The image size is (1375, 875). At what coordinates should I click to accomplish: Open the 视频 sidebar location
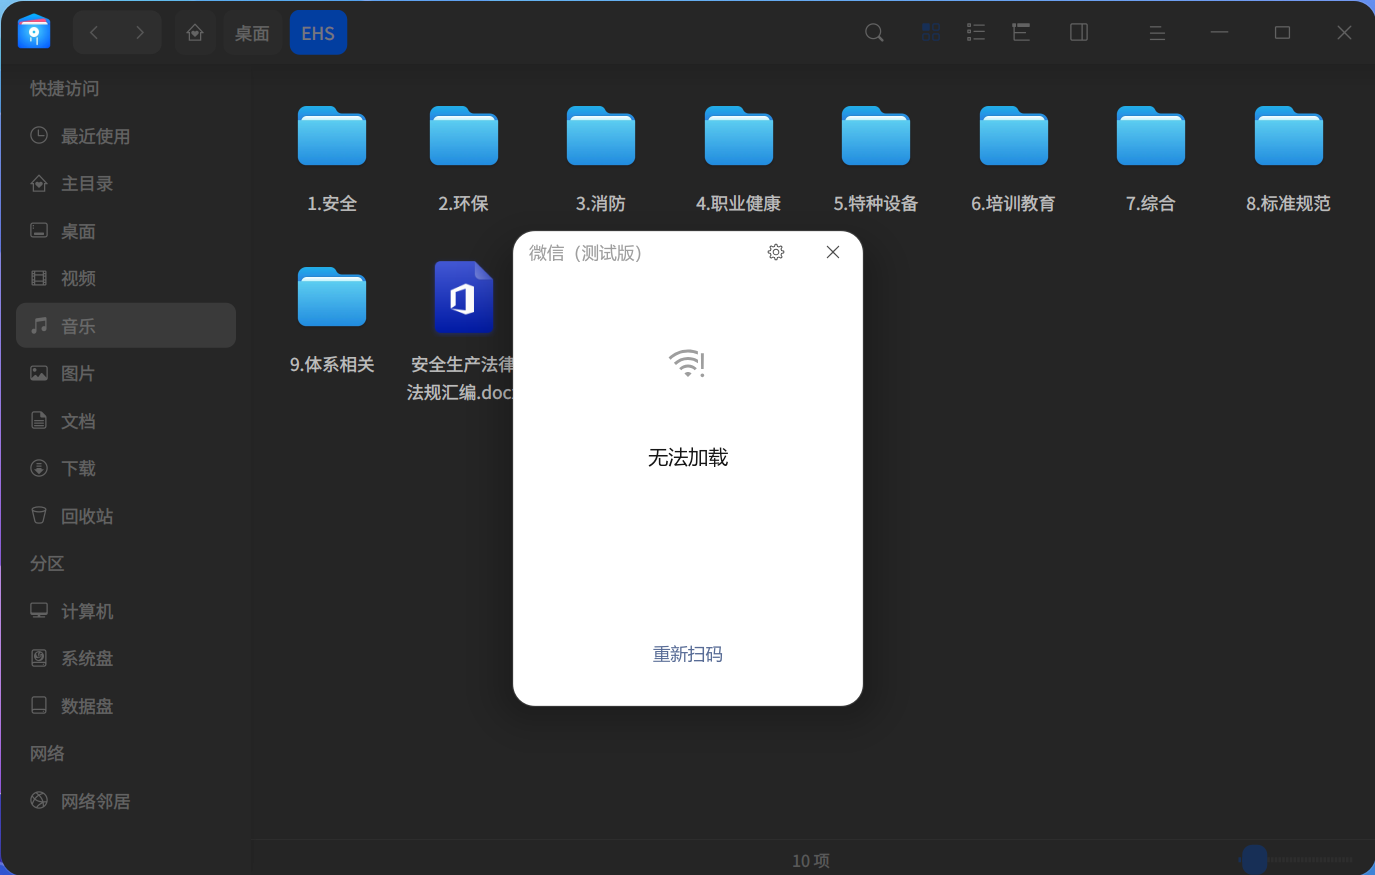126,278
